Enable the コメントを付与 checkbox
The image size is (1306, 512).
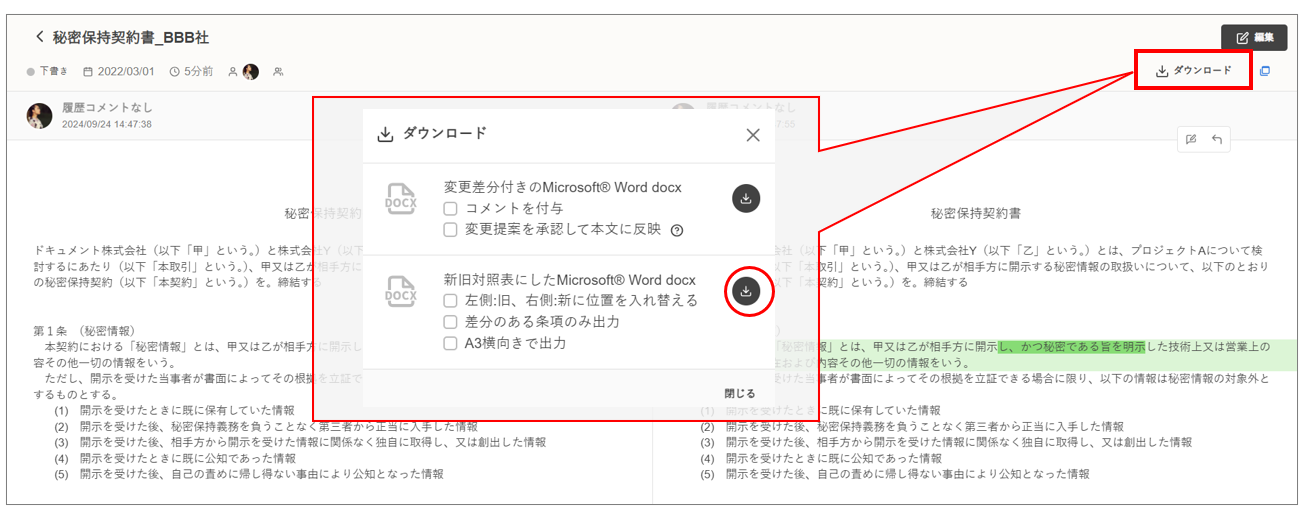[451, 209]
